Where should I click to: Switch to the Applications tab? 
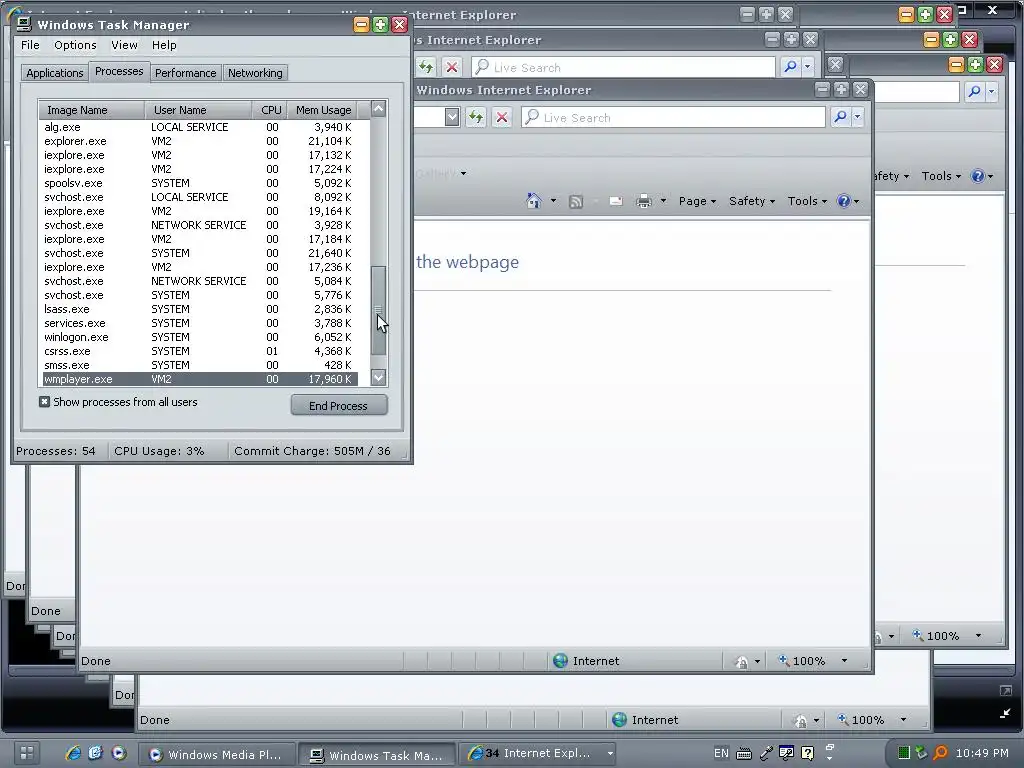(x=55, y=73)
